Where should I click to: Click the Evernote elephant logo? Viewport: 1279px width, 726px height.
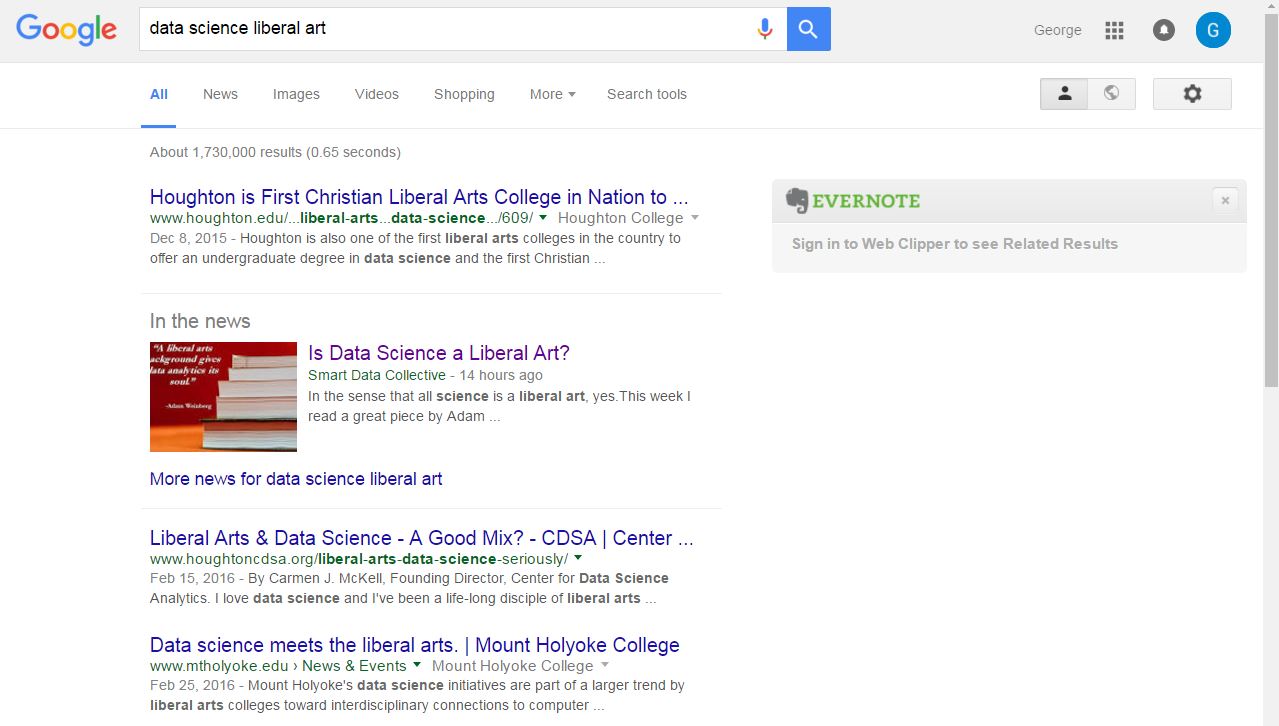click(797, 200)
